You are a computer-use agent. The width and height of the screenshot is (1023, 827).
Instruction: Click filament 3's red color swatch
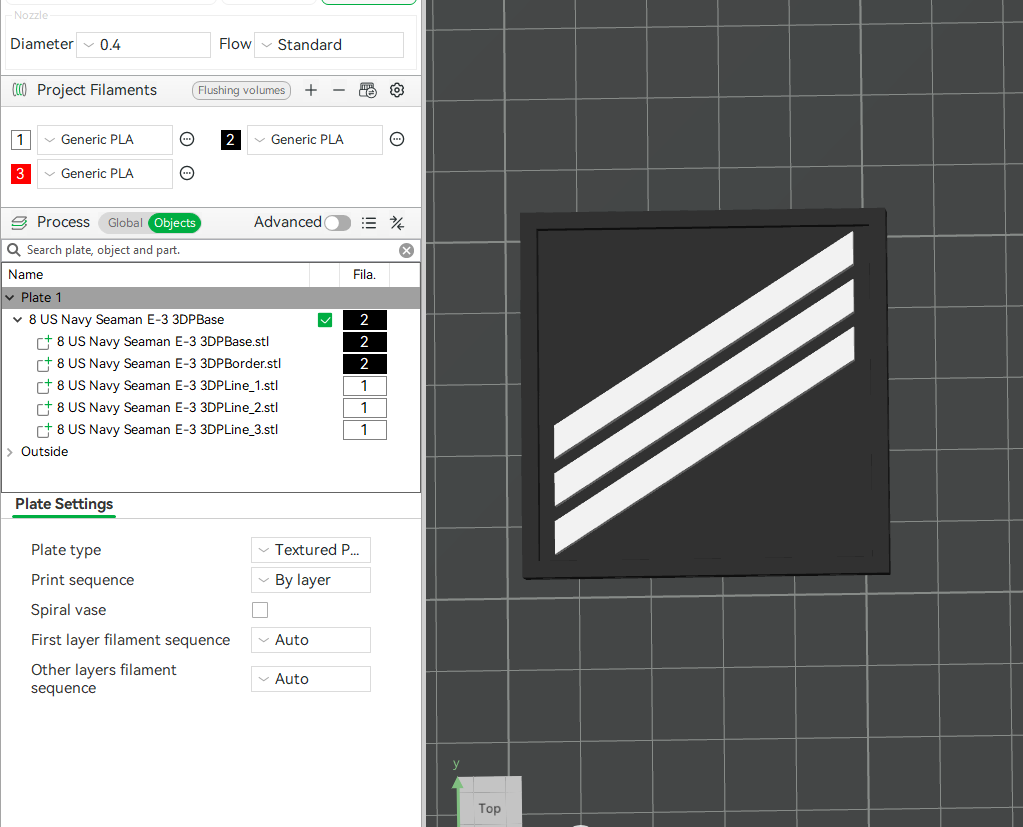(x=20, y=173)
